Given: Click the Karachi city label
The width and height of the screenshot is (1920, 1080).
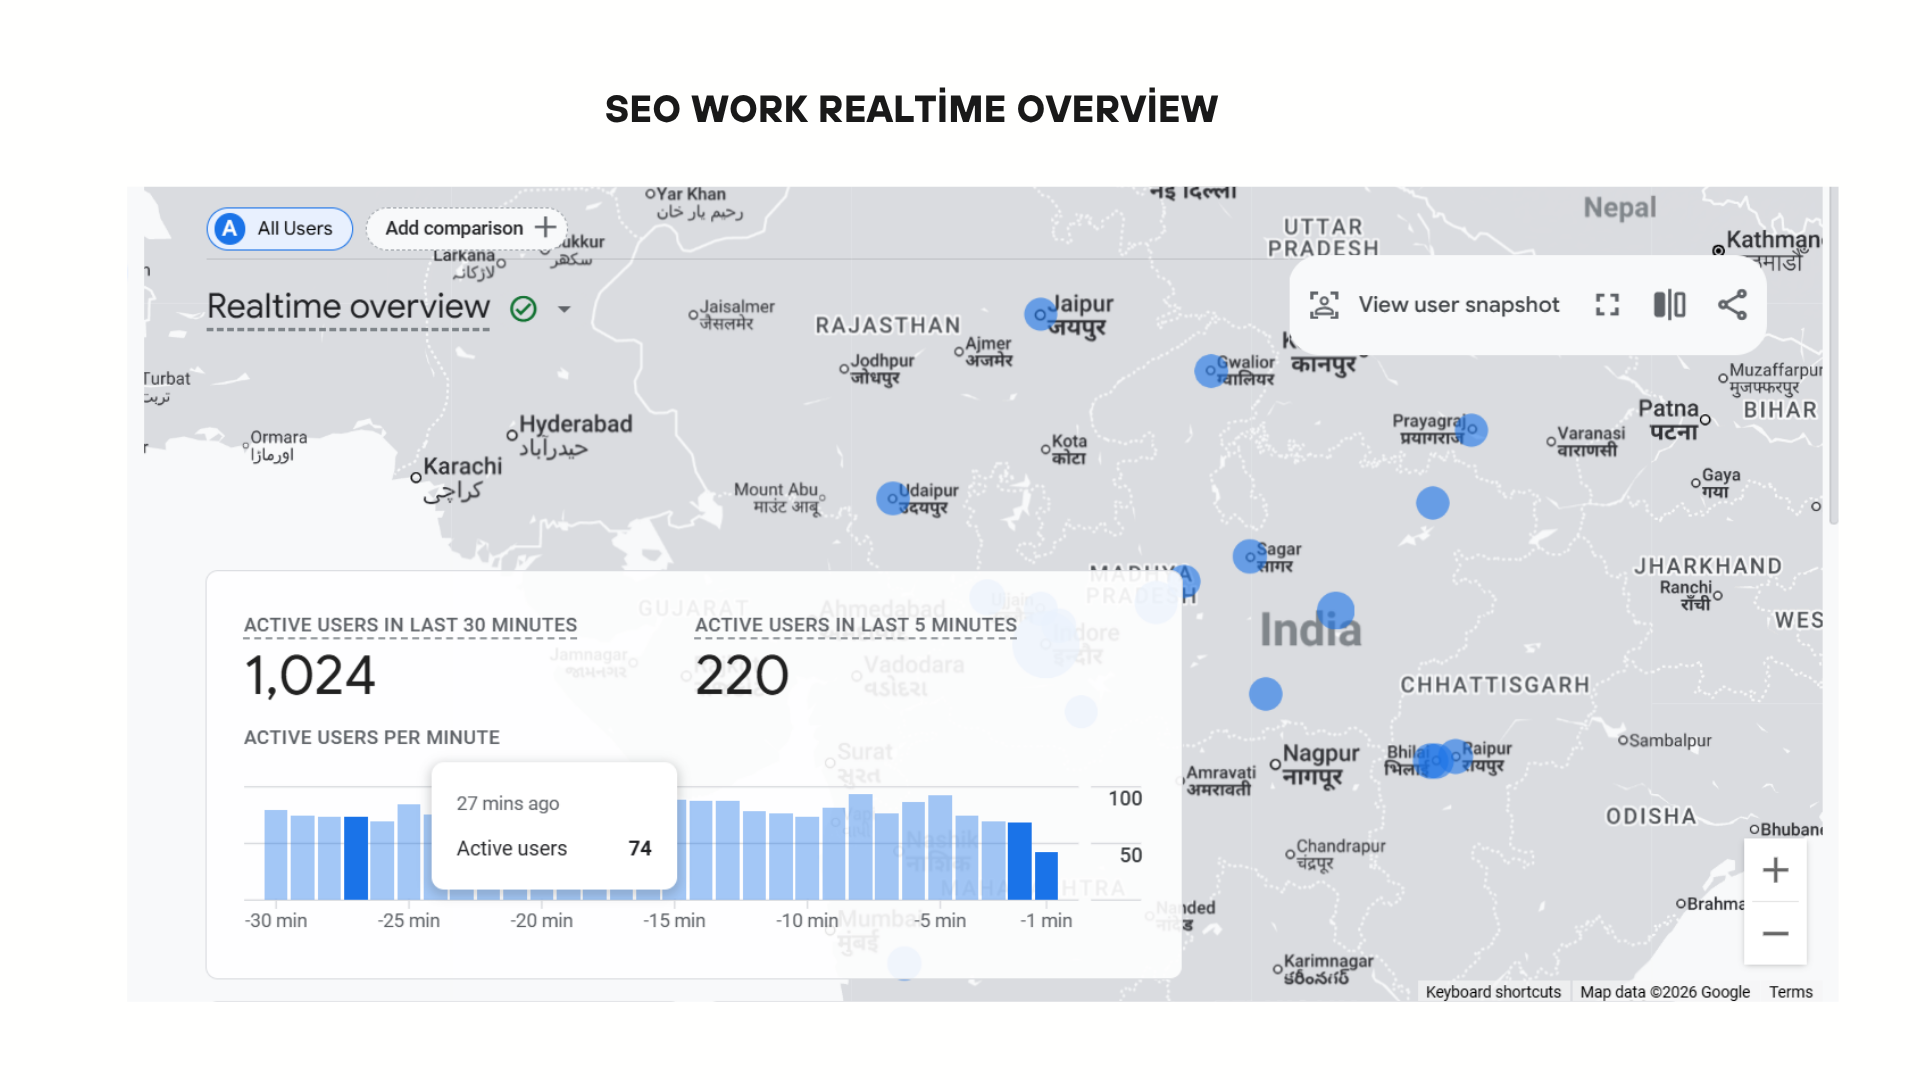Looking at the screenshot, I should [462, 478].
